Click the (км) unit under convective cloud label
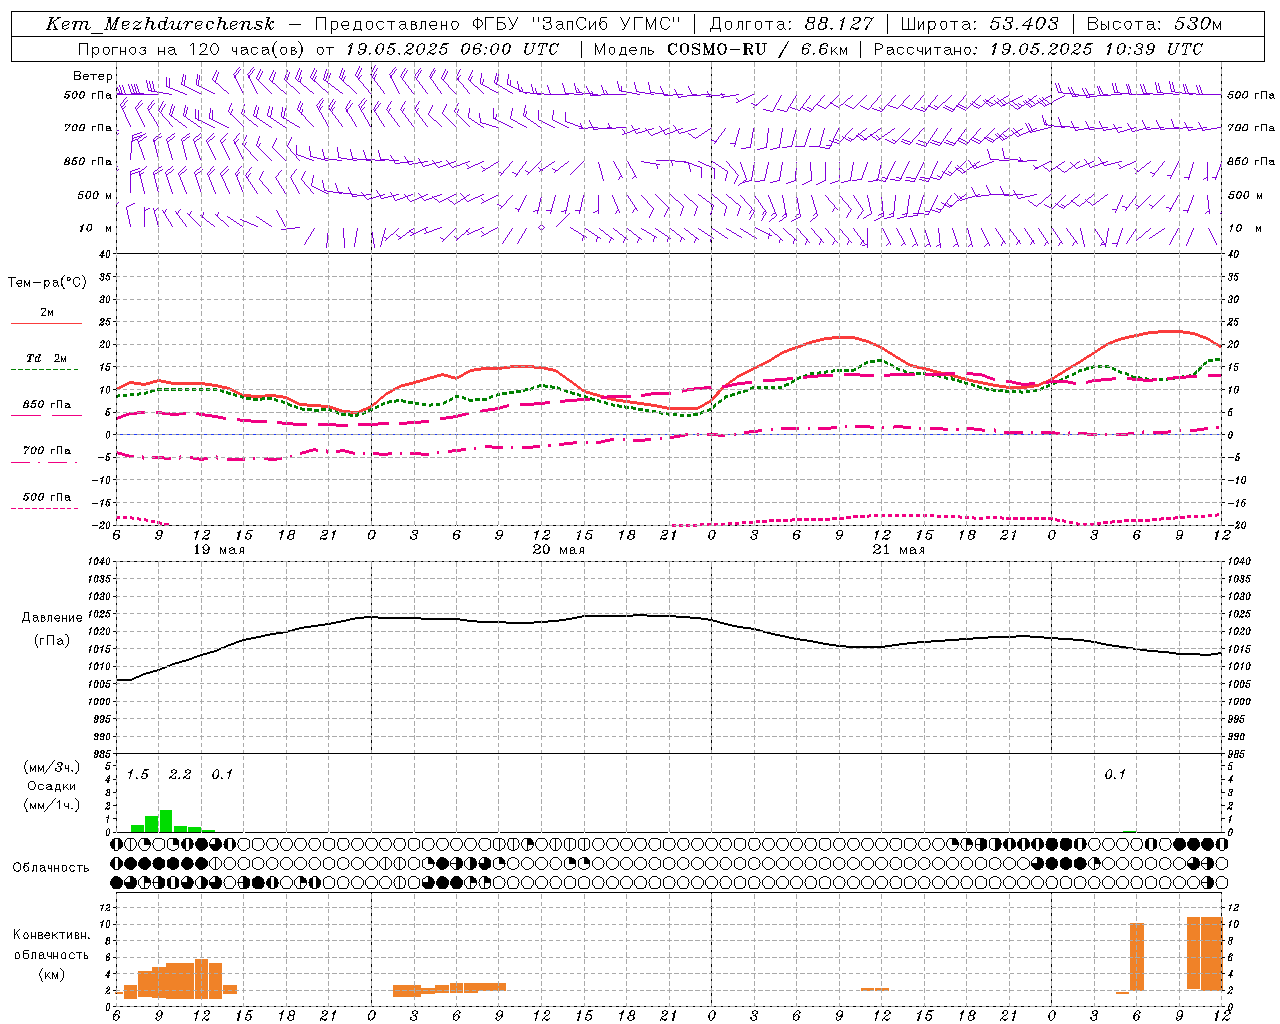 point(51,974)
